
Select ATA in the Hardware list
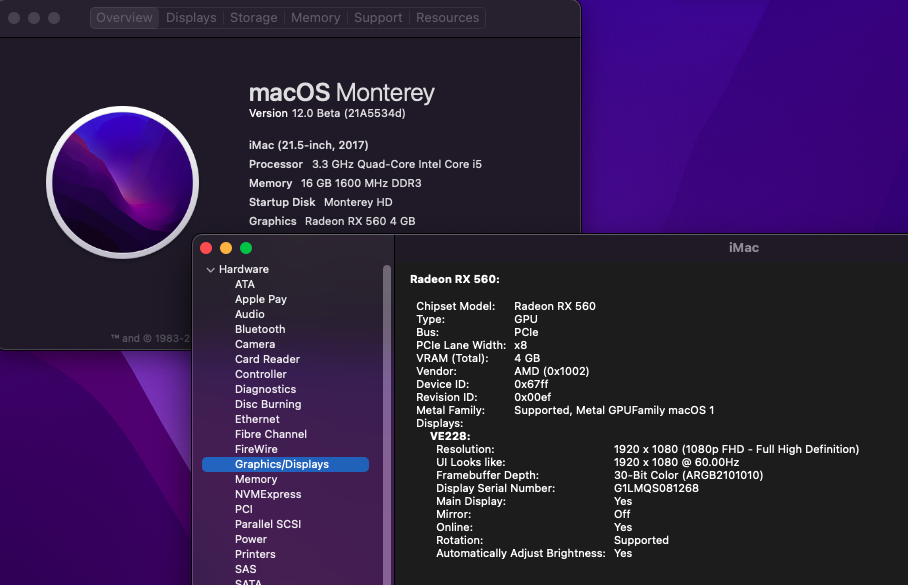click(x=245, y=284)
